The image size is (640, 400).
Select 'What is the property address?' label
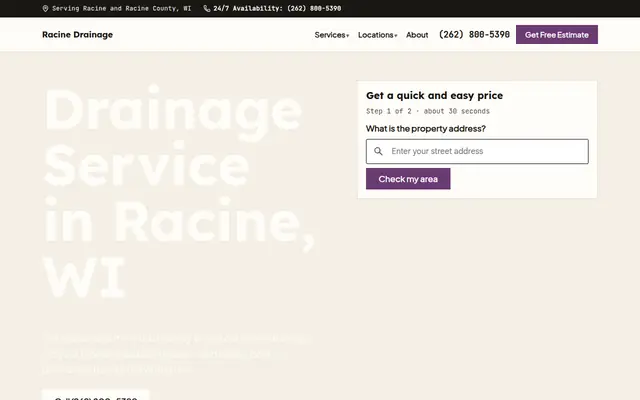(x=426, y=129)
